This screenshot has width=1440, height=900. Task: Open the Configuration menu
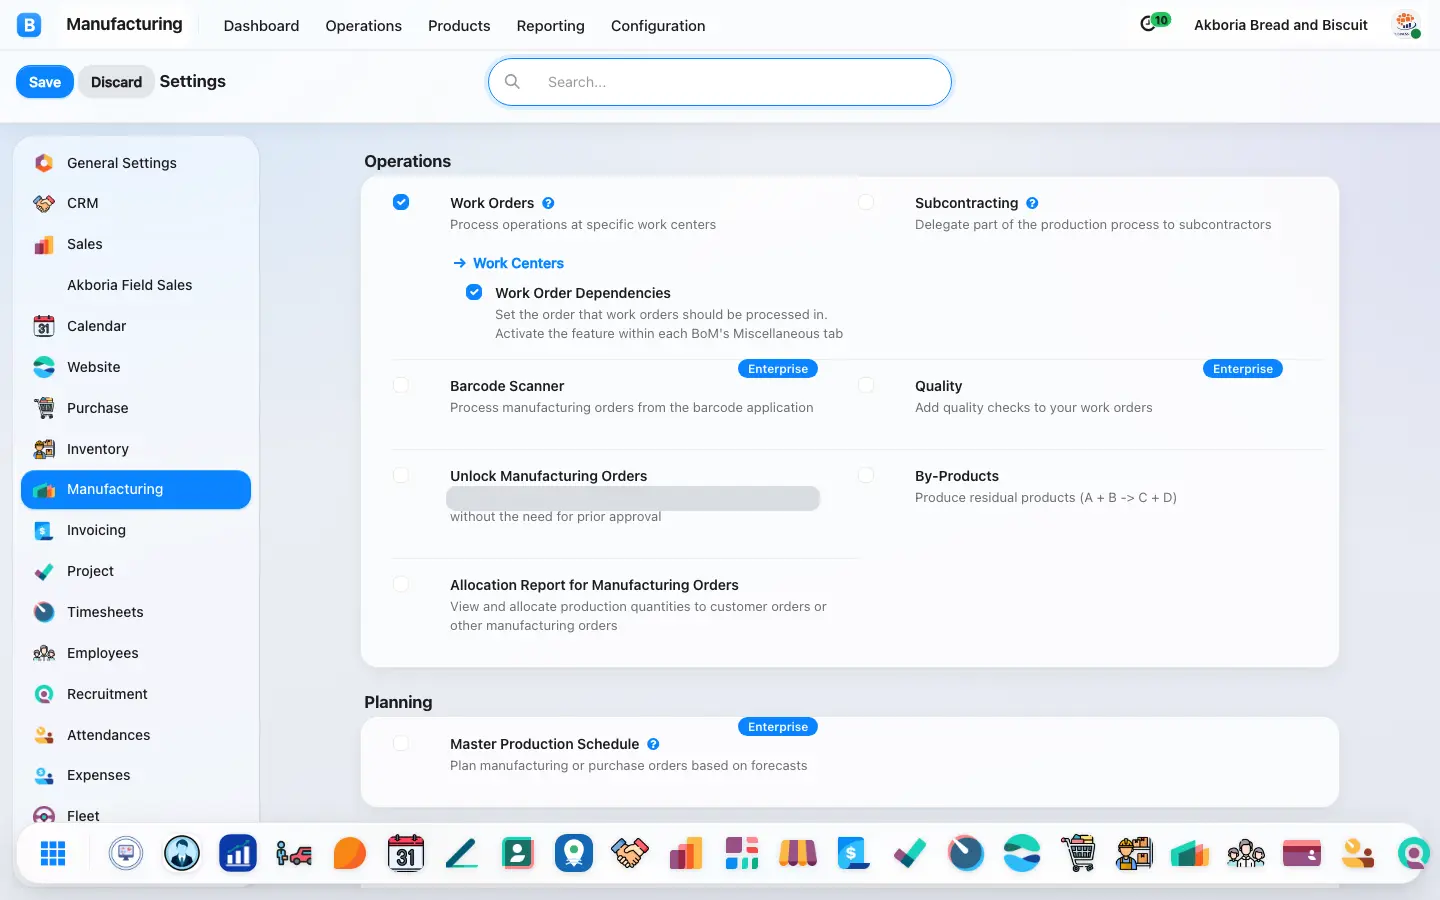658,26
